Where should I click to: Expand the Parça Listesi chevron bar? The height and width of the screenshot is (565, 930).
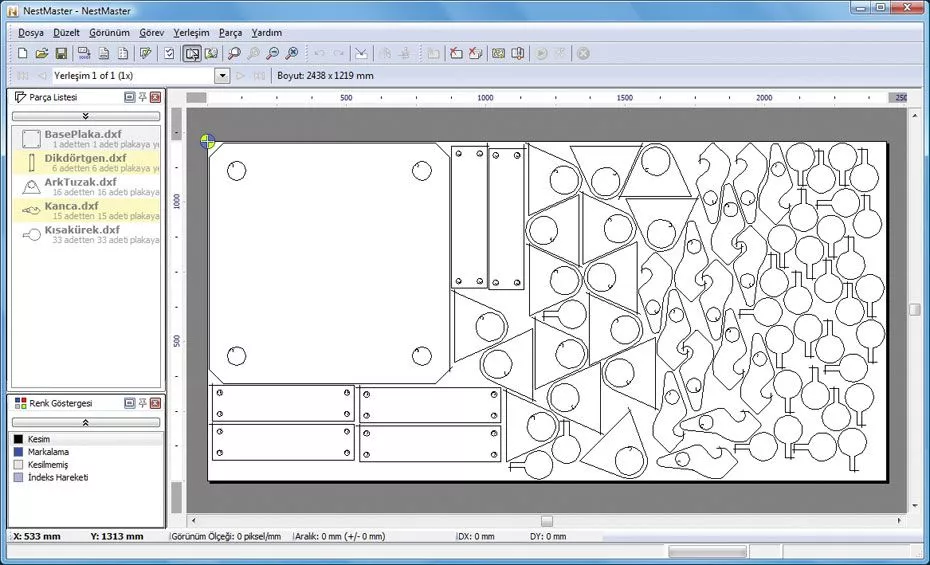click(86, 116)
